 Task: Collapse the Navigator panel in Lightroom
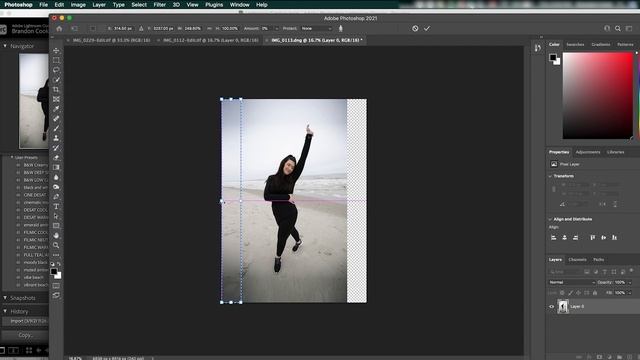click(5, 46)
